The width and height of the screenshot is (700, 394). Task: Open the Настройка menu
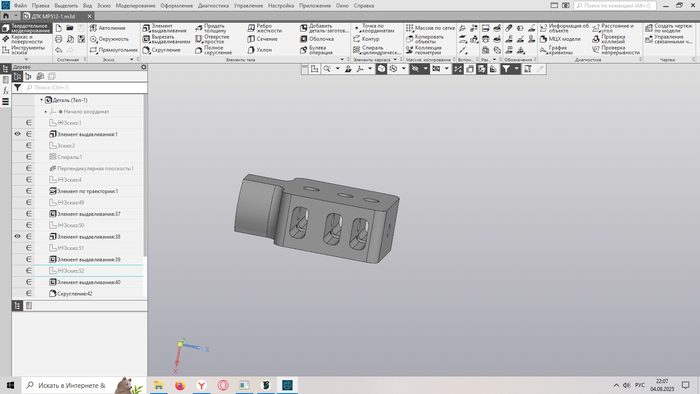(281, 6)
